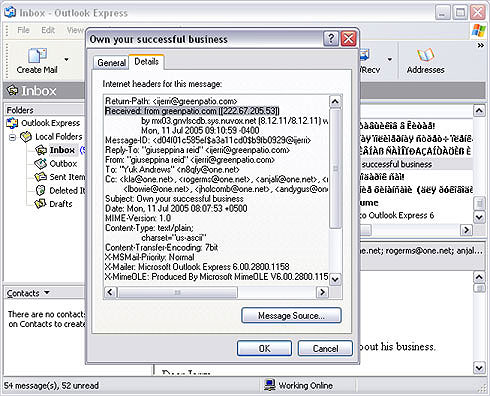Collapse the Local Folders tree node
The width and height of the screenshot is (490, 396).
[x=12, y=137]
